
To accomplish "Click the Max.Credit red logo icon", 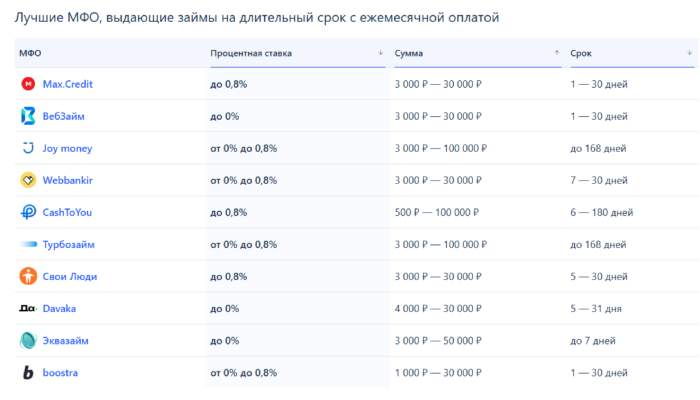I will tap(28, 84).
